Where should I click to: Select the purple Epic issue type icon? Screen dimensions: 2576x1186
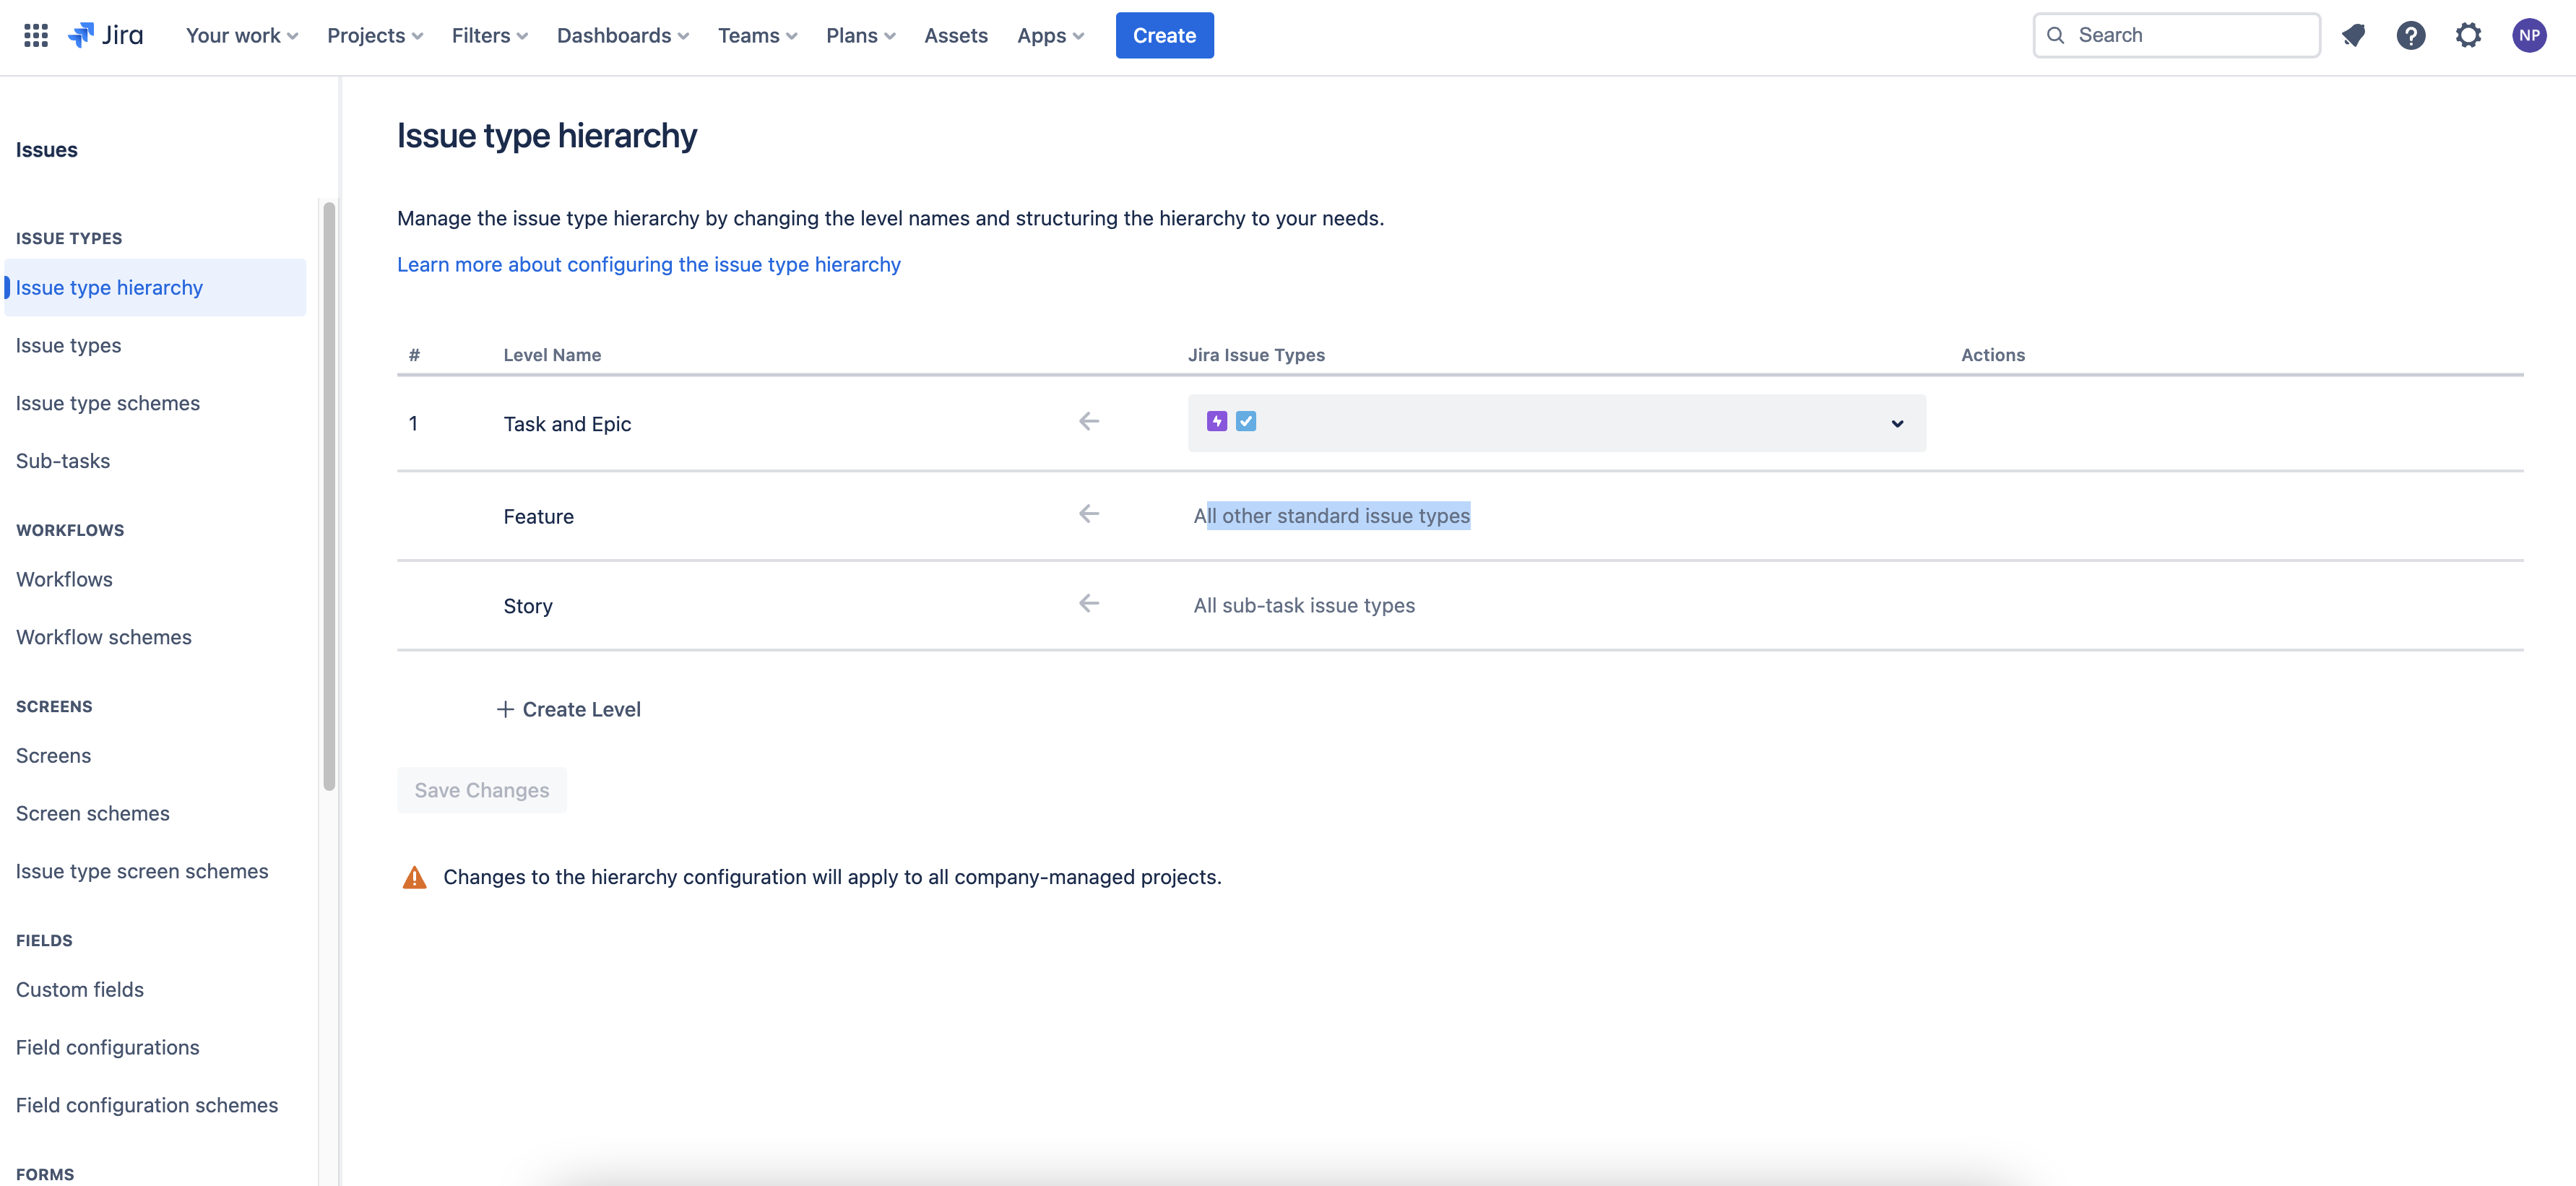(1216, 422)
